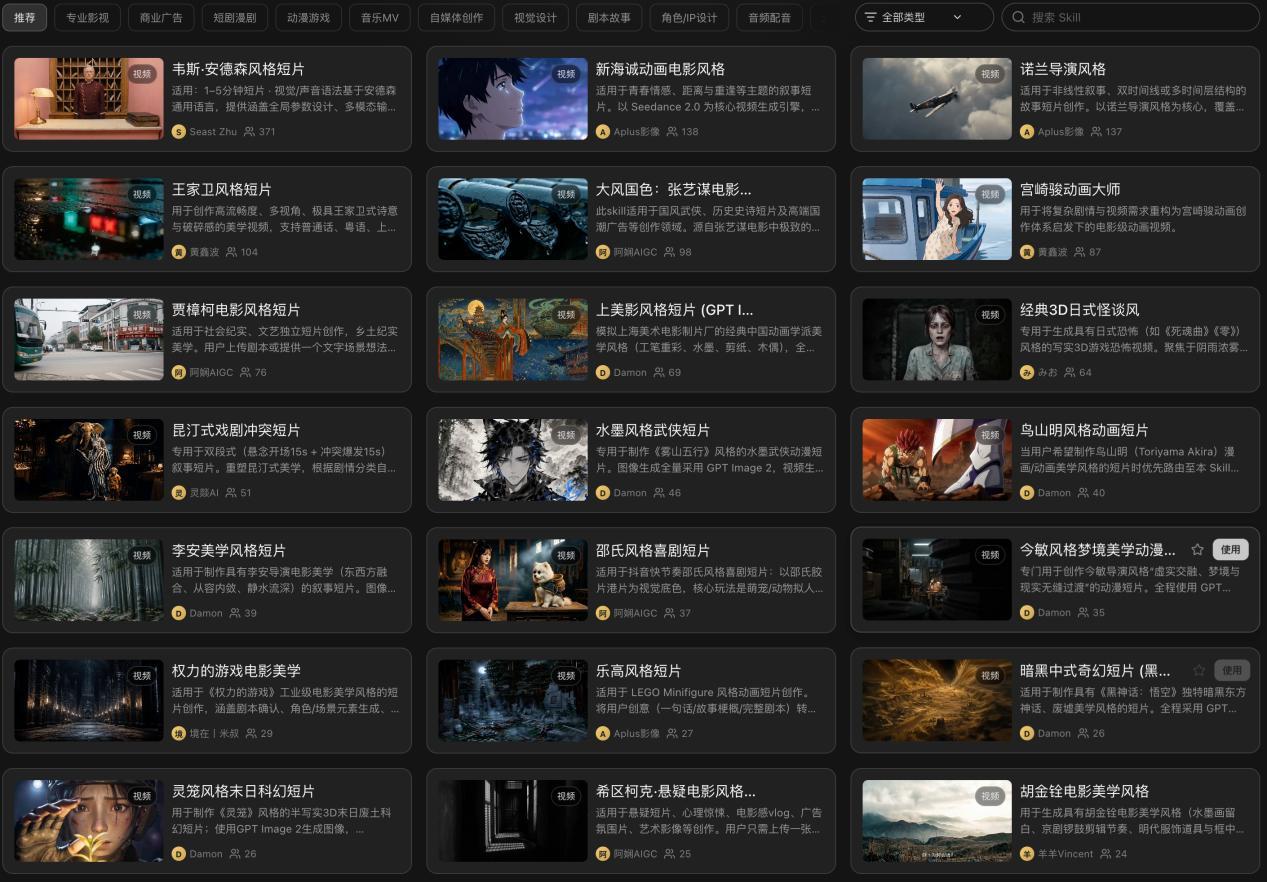Open the 动漫游戏 category tab
Screen dimensions: 1267x882
click(309, 17)
